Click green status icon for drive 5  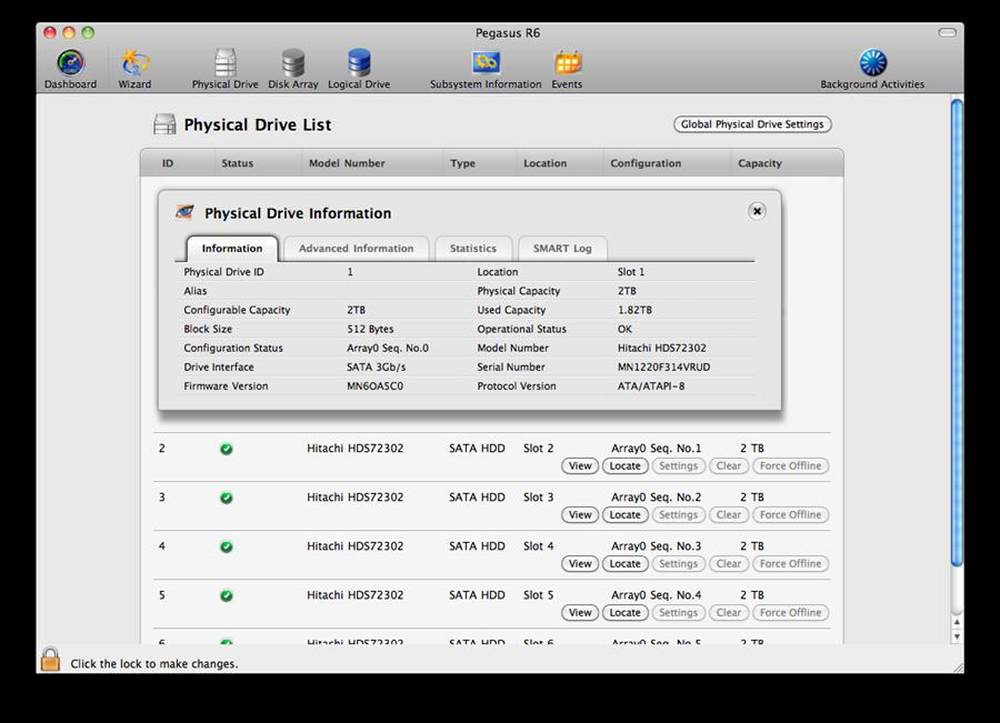click(x=226, y=596)
